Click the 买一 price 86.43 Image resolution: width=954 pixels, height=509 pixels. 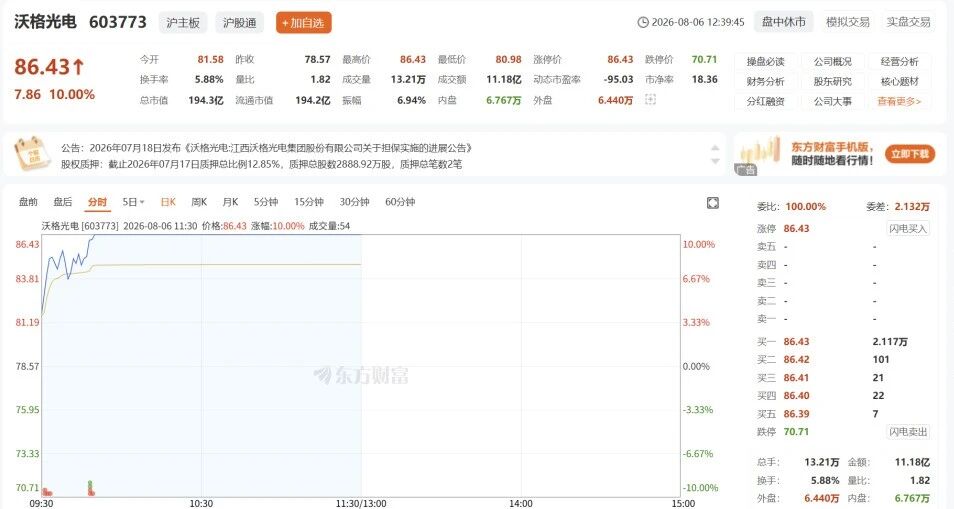tap(796, 342)
